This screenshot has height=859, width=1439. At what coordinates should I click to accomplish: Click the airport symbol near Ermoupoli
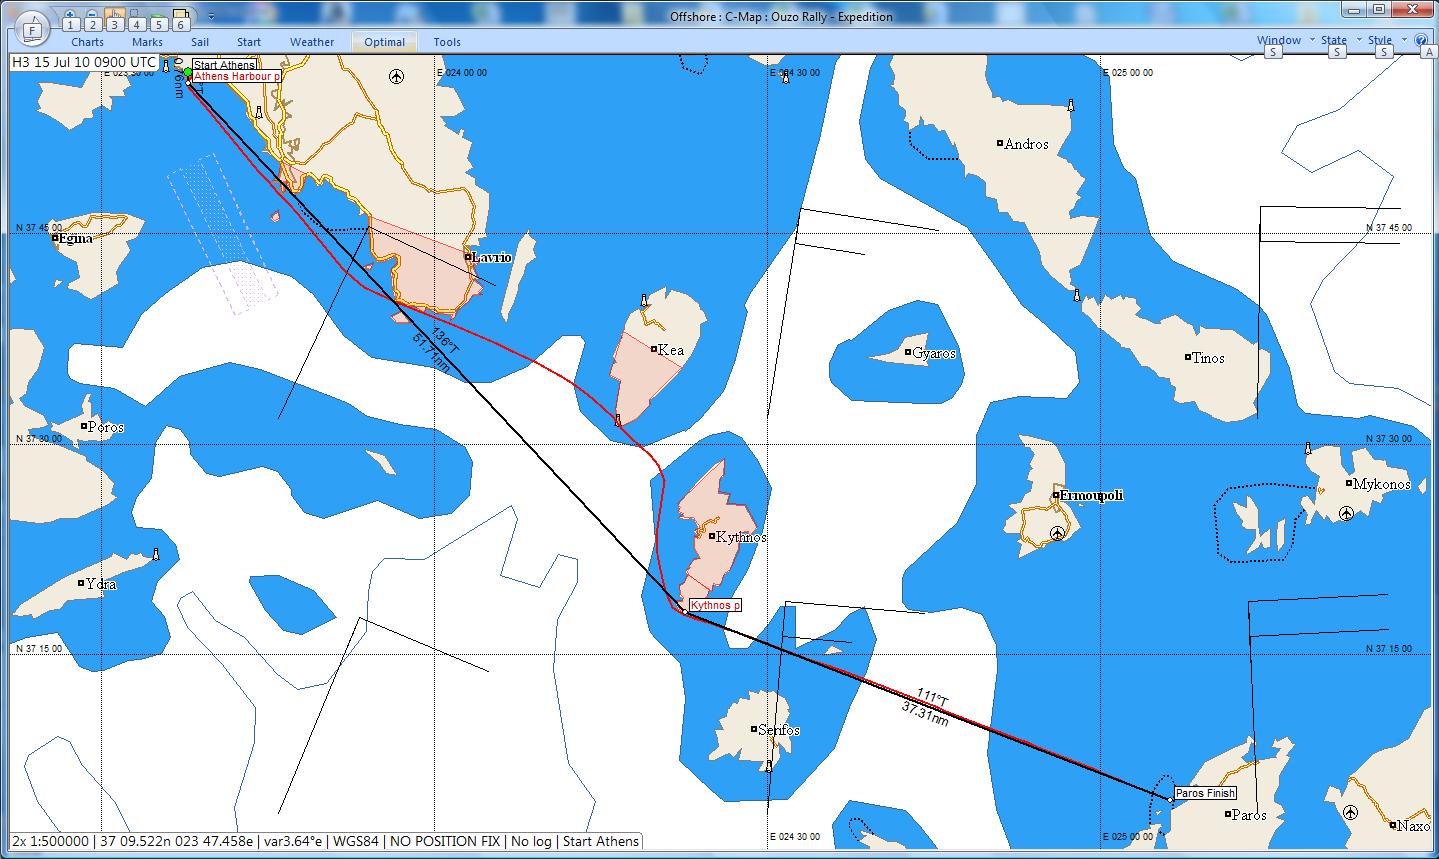[1057, 533]
